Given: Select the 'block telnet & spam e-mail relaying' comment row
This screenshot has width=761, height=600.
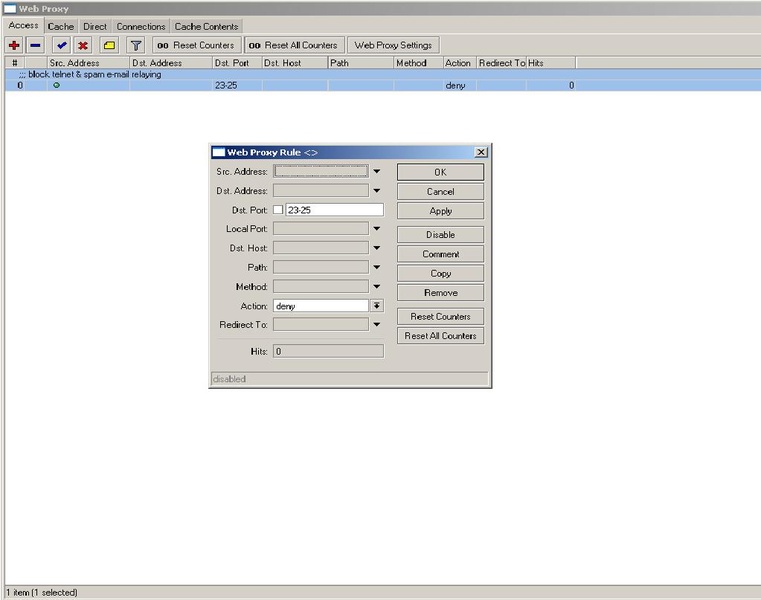Looking at the screenshot, I should 383,74.
